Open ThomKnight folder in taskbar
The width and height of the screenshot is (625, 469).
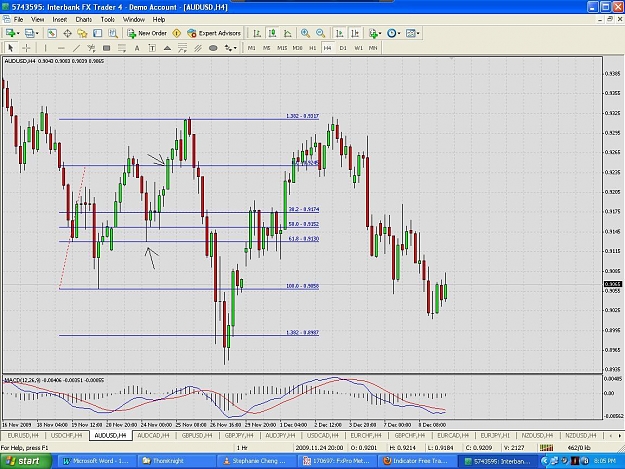point(177,461)
